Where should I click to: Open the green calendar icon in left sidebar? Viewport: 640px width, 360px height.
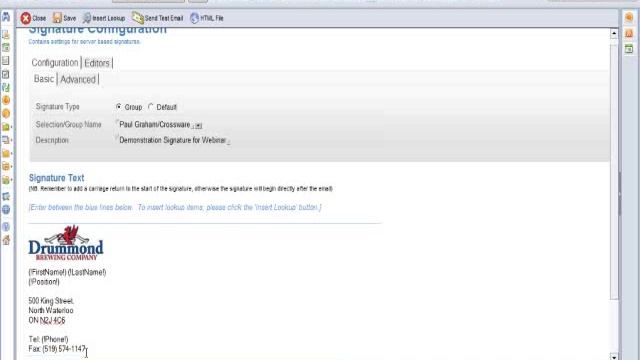[x=6, y=47]
